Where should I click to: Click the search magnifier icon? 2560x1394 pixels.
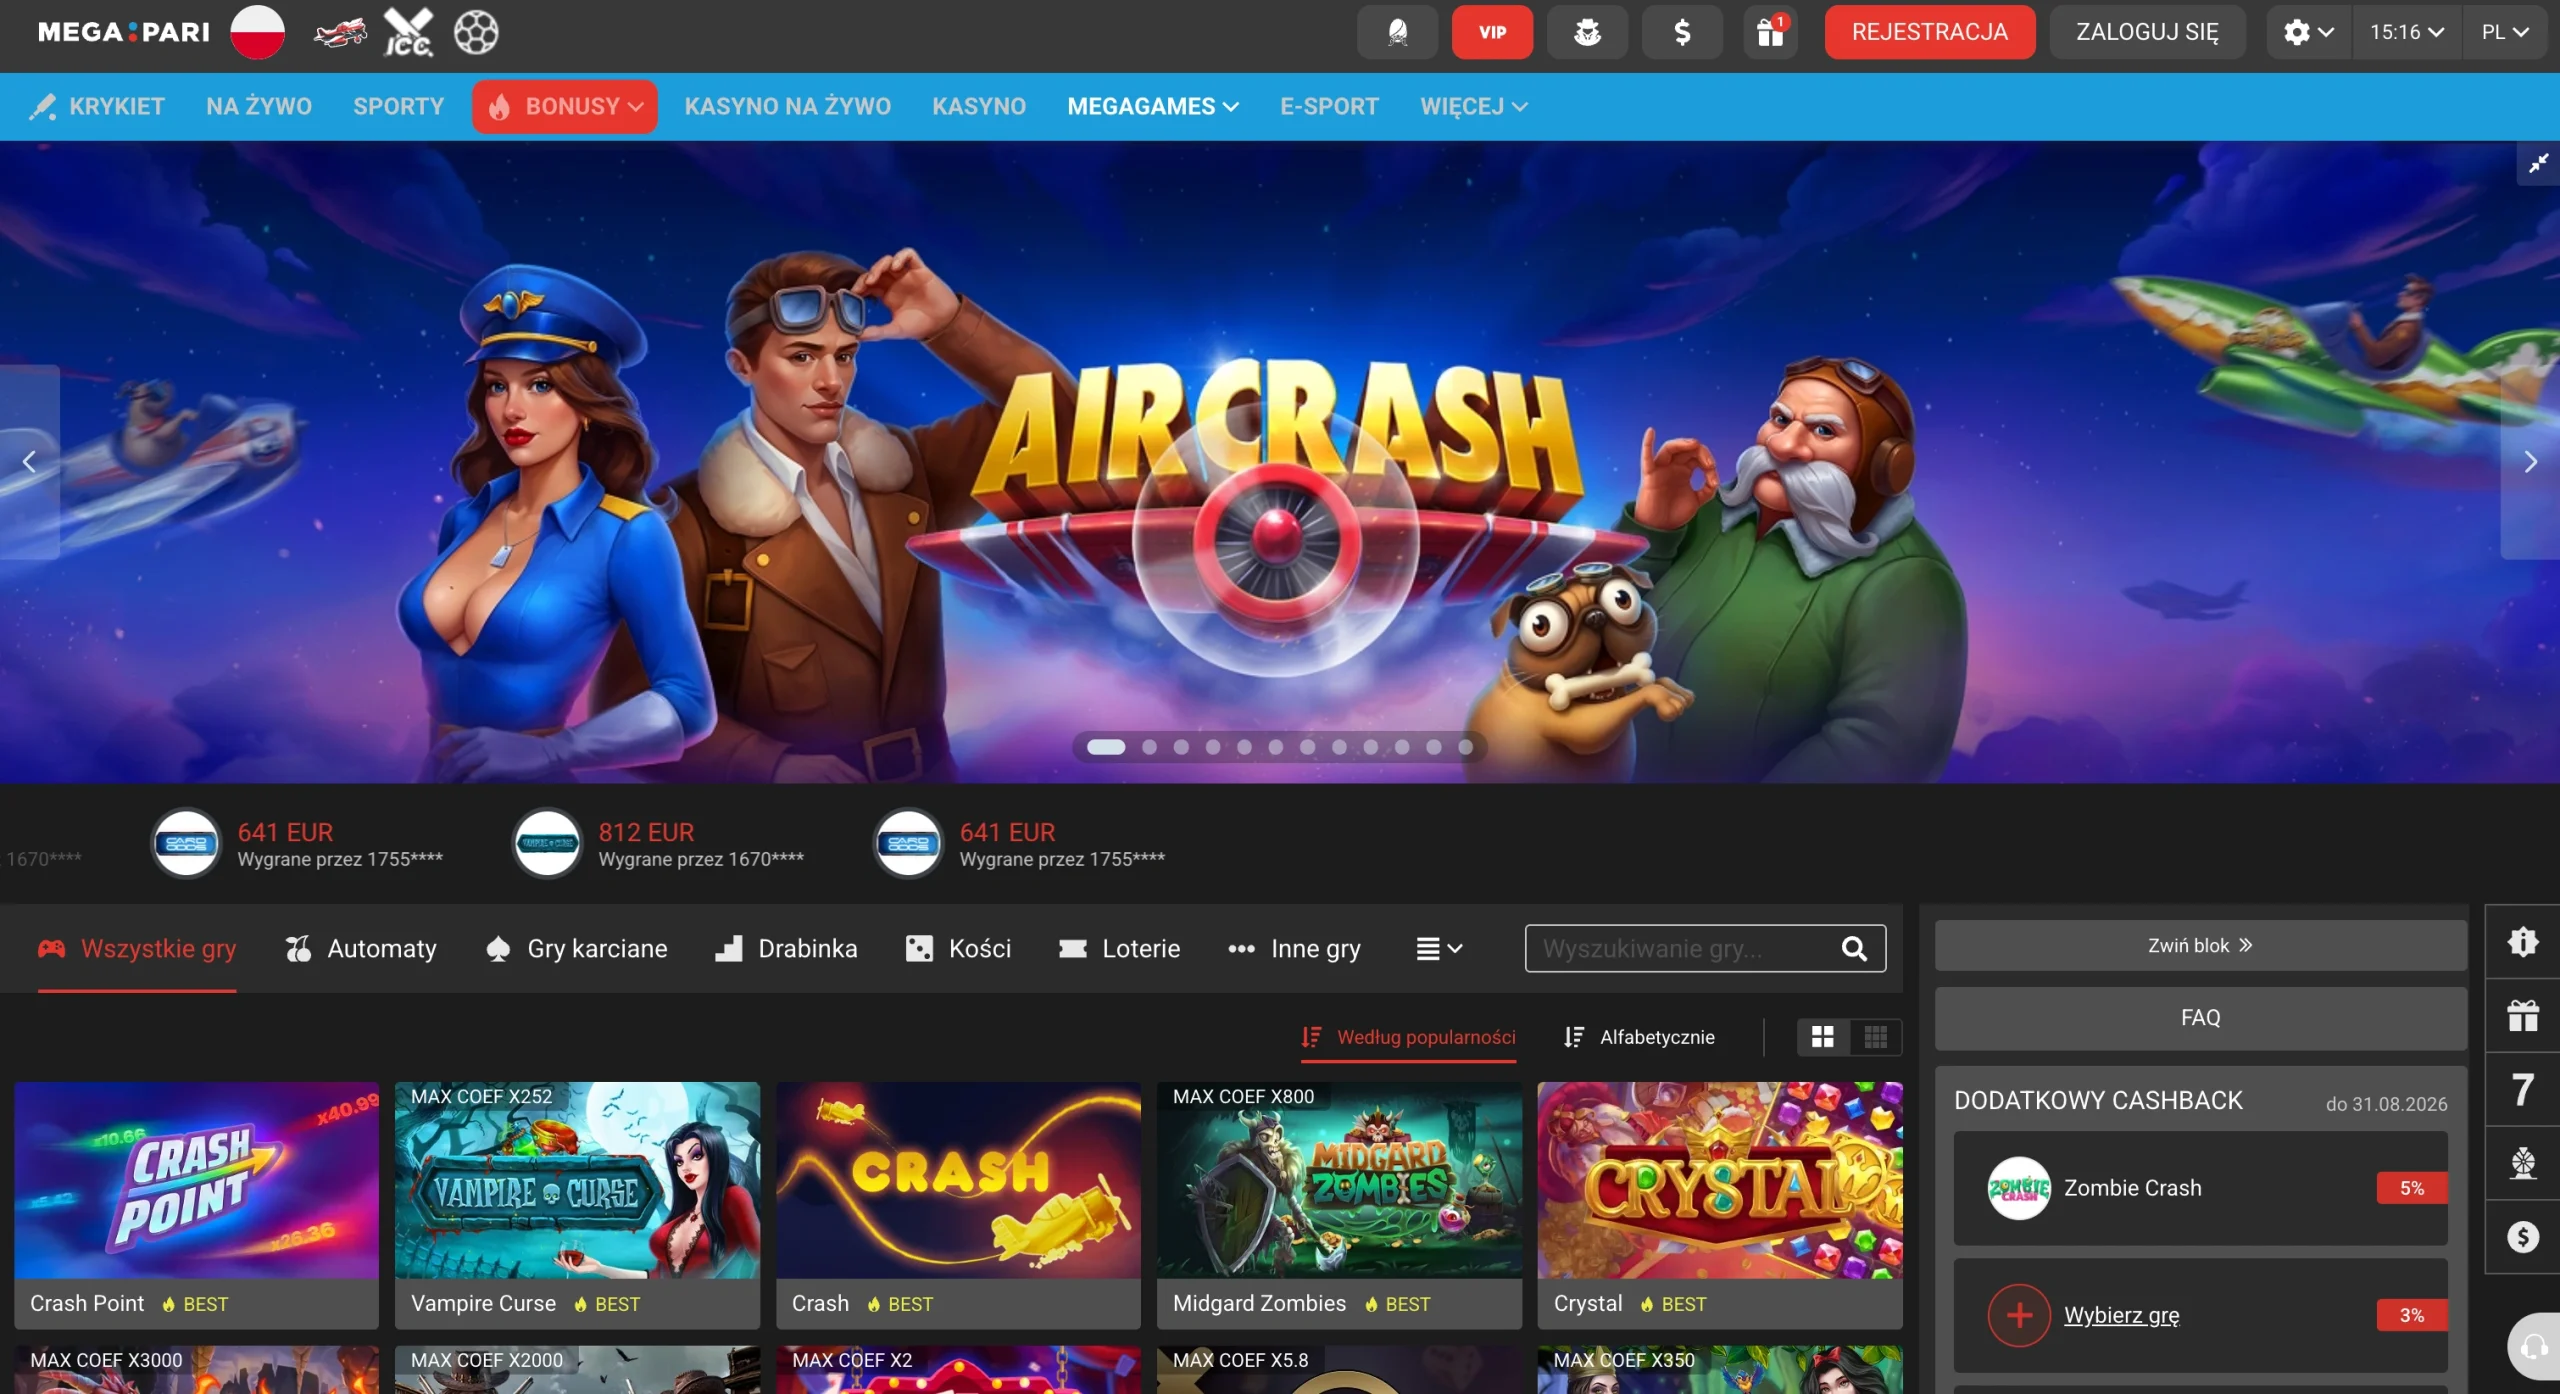click(x=1854, y=948)
